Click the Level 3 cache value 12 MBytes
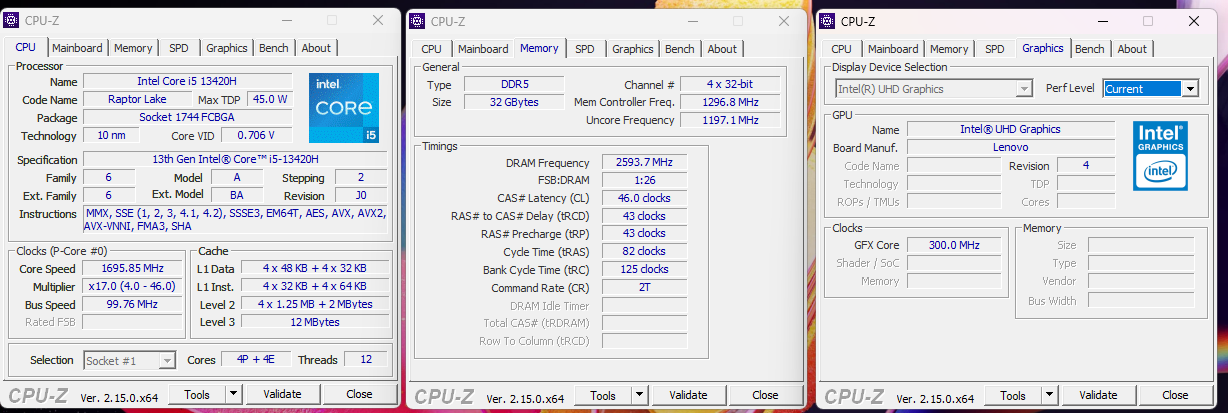The width and height of the screenshot is (1228, 413). (x=315, y=322)
